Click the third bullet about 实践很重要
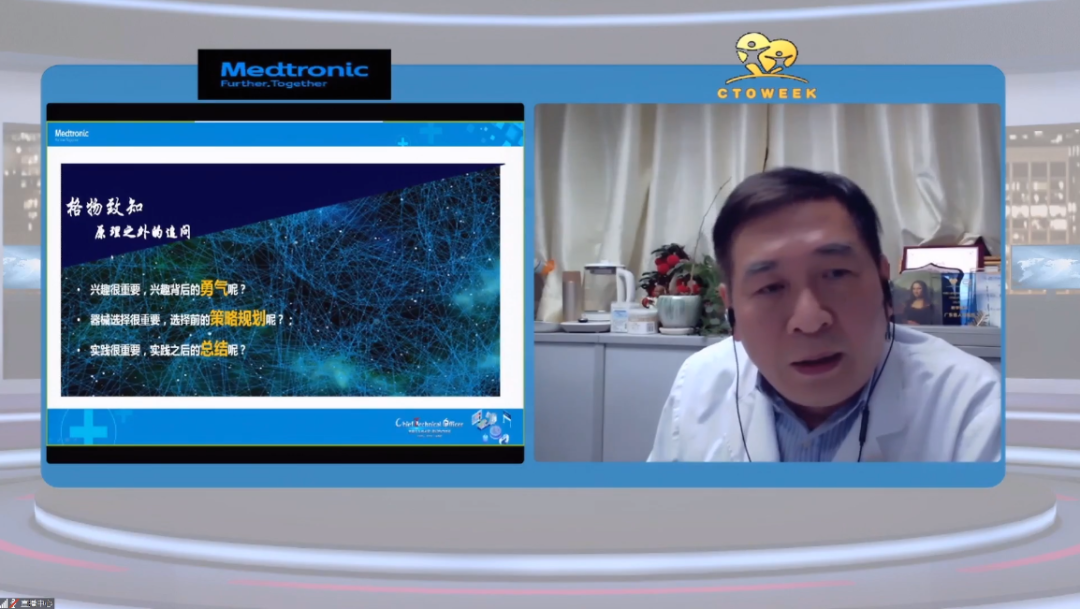 tap(160, 350)
